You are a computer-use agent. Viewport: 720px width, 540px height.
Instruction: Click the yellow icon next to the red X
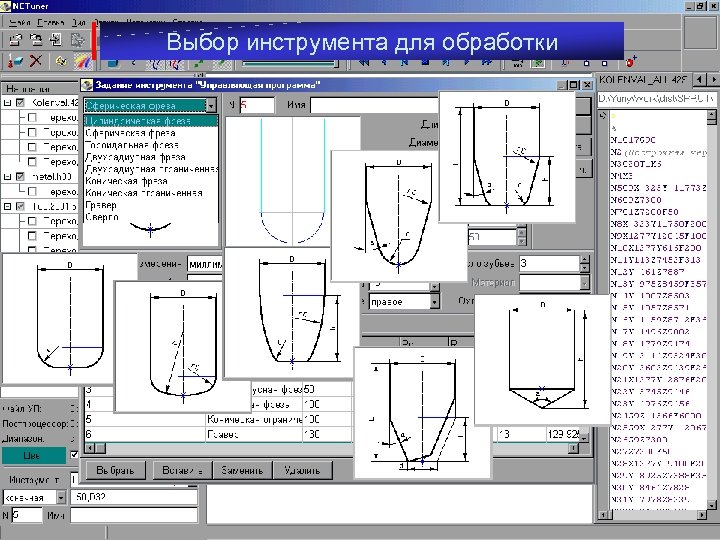61,61
